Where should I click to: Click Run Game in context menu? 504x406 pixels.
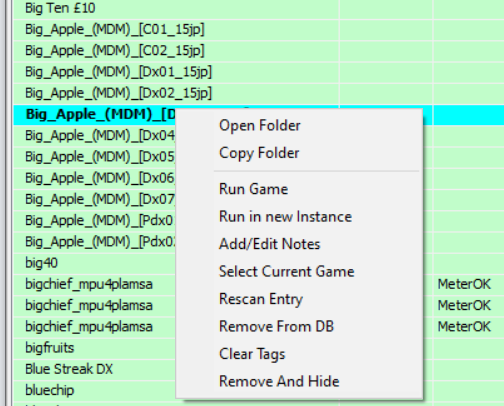click(253, 189)
